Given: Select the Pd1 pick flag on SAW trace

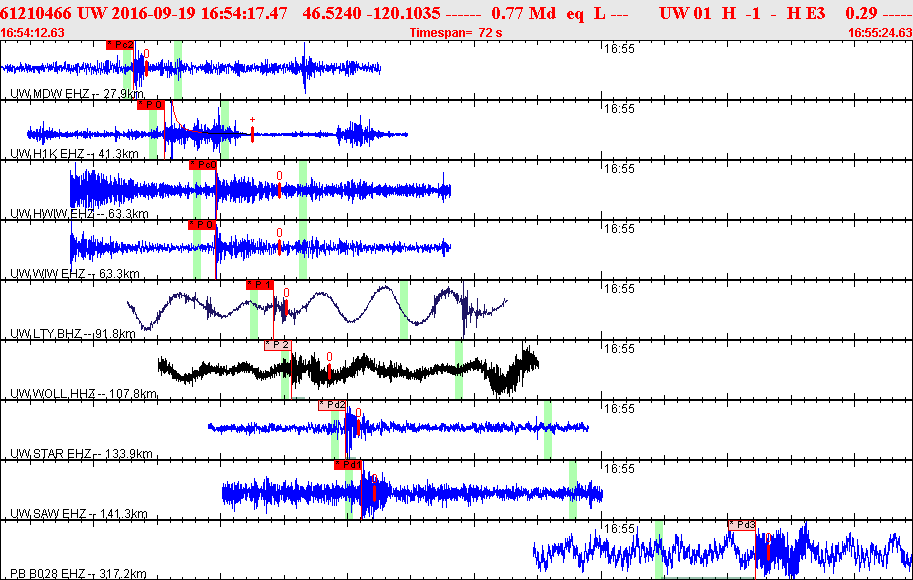Looking at the screenshot, I should coord(348,465).
